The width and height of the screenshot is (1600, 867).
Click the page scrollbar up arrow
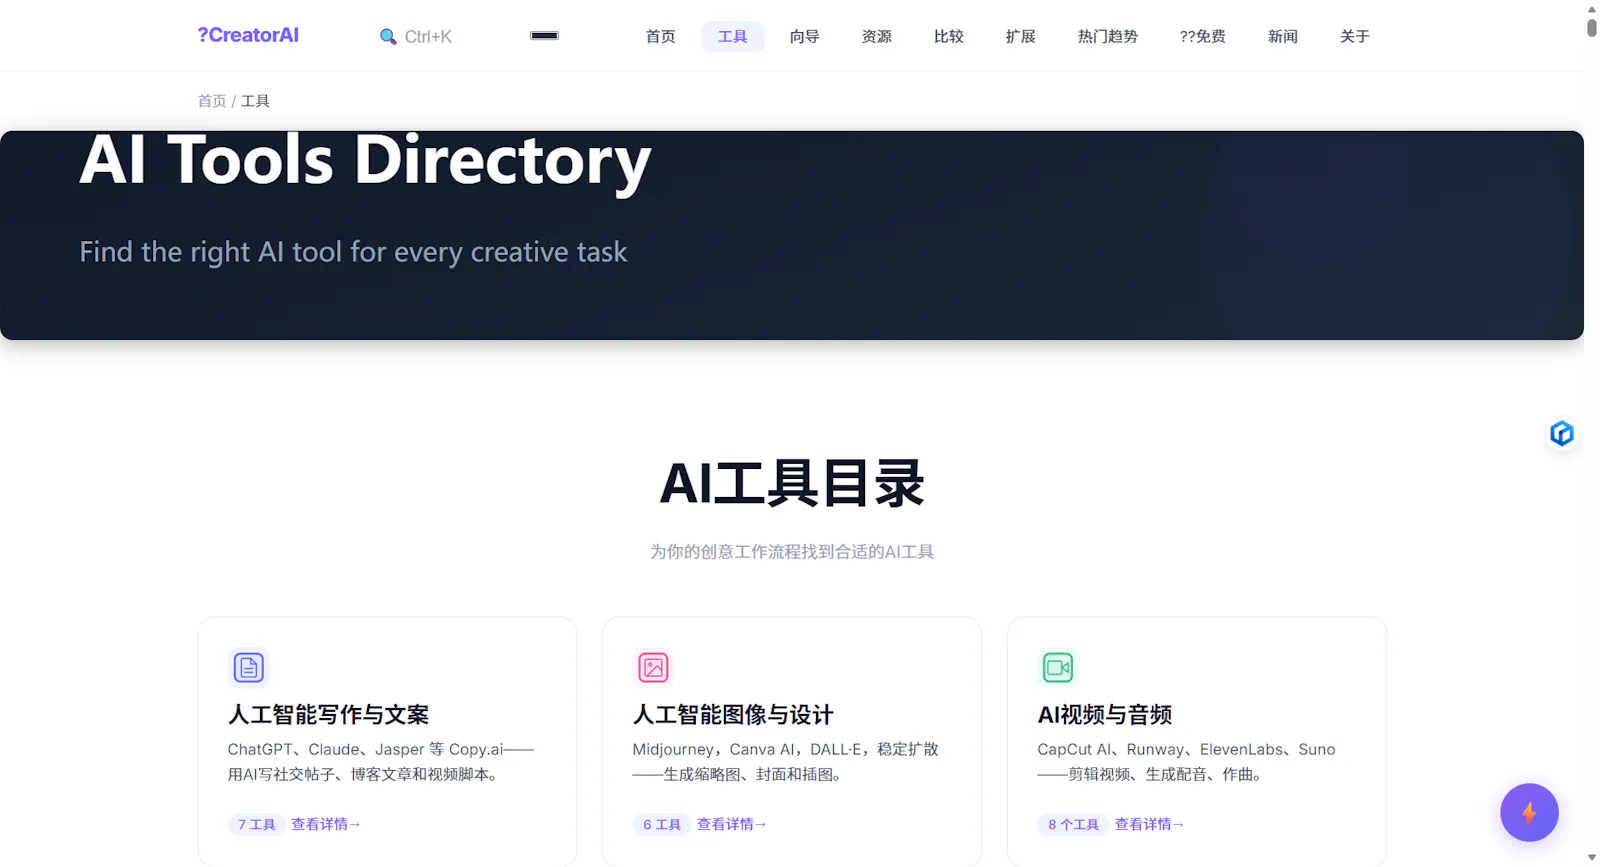[1592, 8]
